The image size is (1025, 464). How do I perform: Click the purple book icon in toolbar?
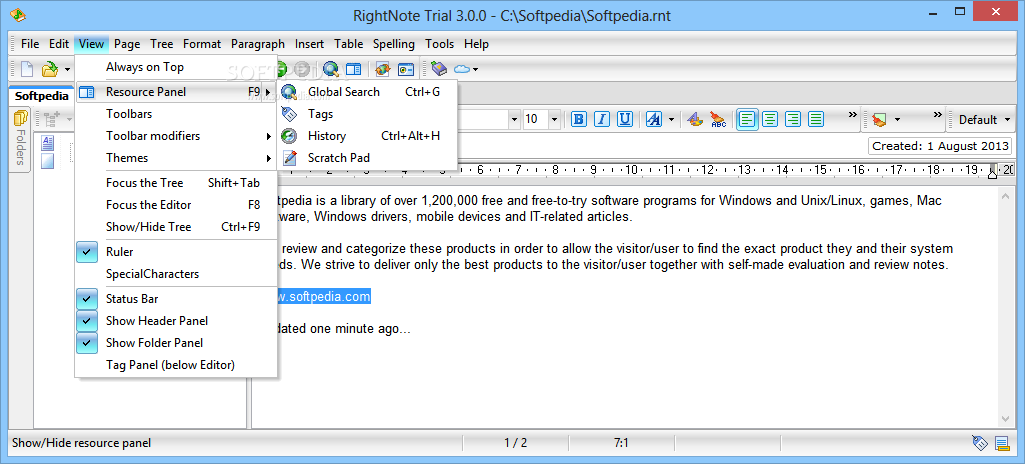tap(439, 69)
